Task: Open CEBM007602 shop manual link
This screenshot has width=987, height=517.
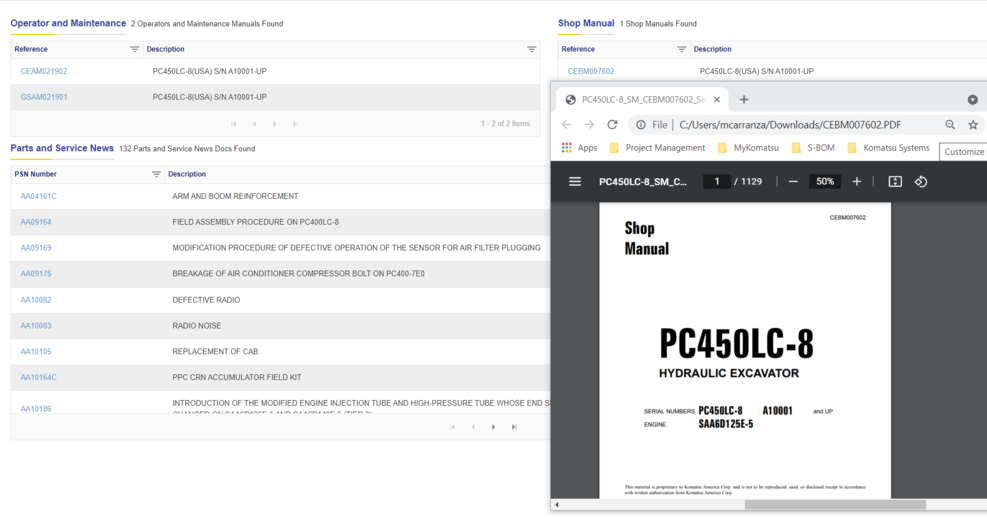Action: tap(590, 71)
